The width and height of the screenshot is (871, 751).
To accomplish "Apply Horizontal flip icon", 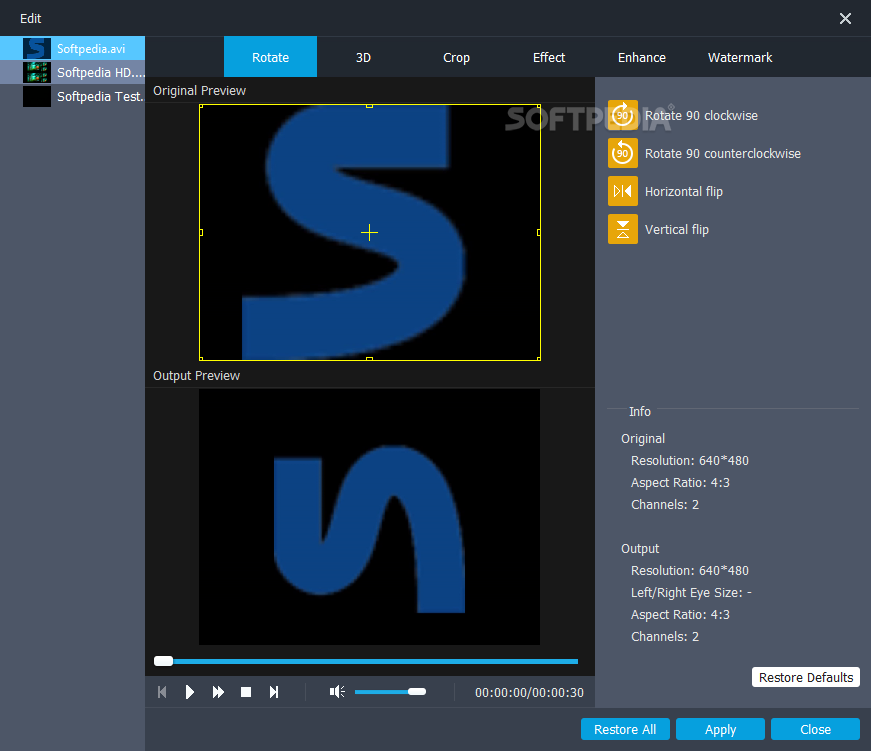I will tap(623, 191).
